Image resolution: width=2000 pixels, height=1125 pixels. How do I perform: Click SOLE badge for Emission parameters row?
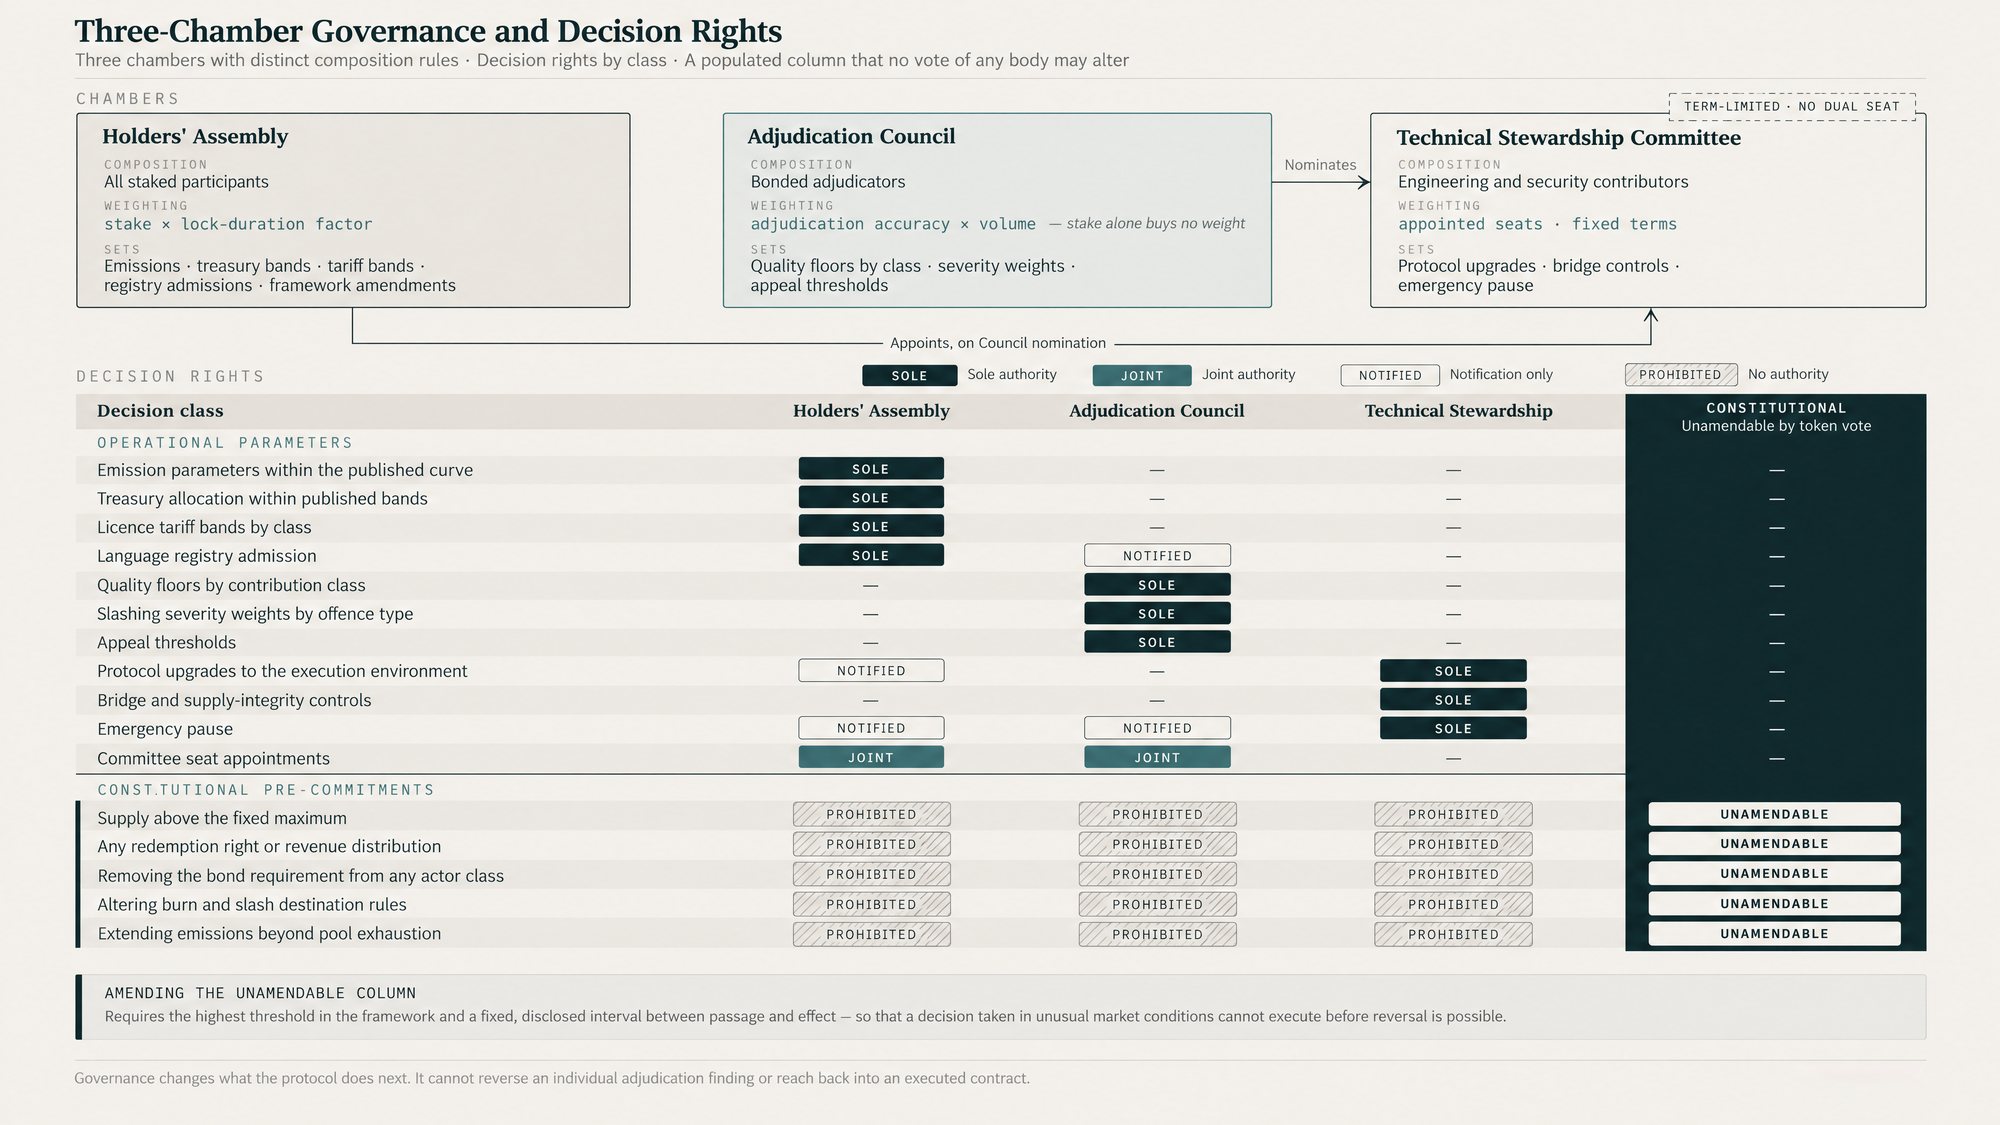coord(871,469)
